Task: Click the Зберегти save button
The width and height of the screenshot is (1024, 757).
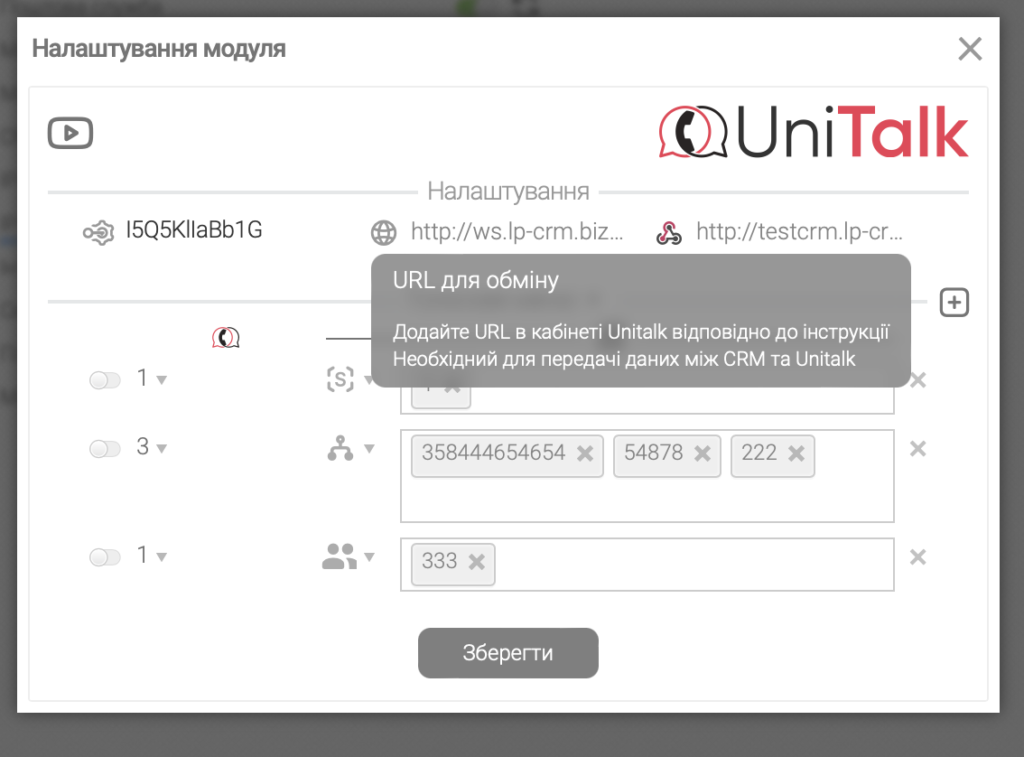Action: point(507,653)
